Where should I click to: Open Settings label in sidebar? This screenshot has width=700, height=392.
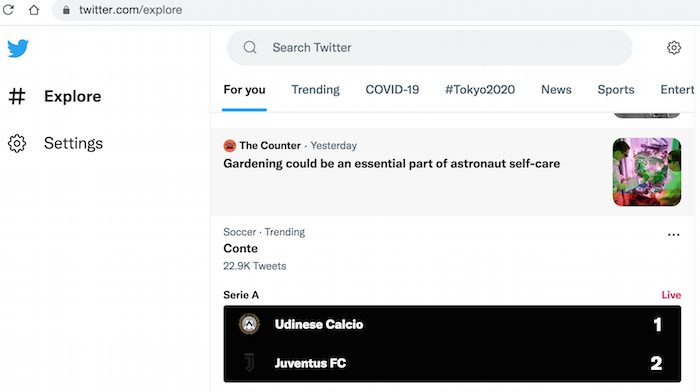coord(73,143)
